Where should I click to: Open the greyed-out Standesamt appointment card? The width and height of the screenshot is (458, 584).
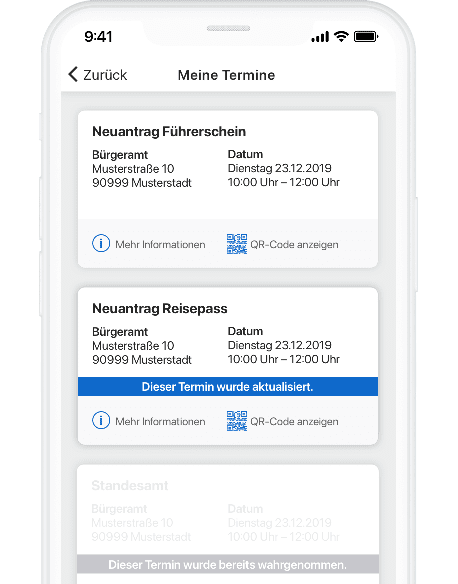[x=228, y=524]
